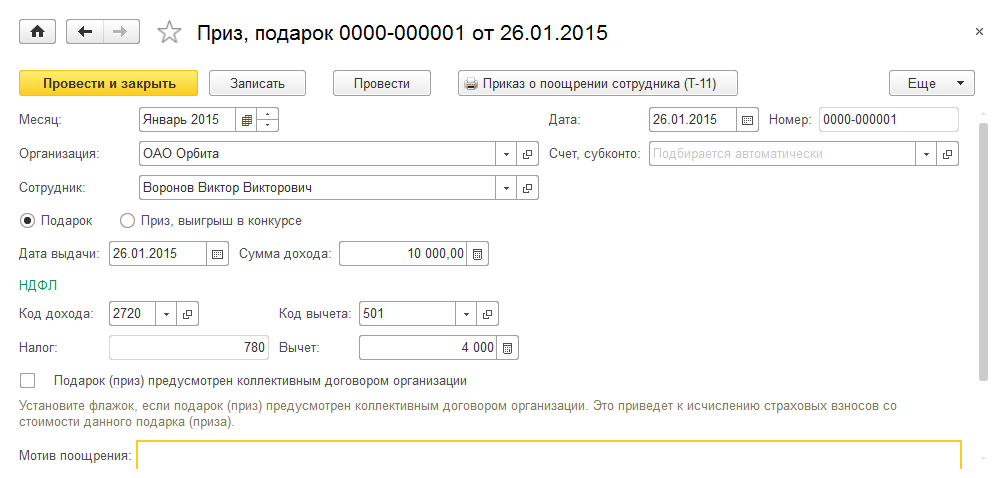Close the document form tab
The height and width of the screenshot is (478, 1001).
click(979, 31)
